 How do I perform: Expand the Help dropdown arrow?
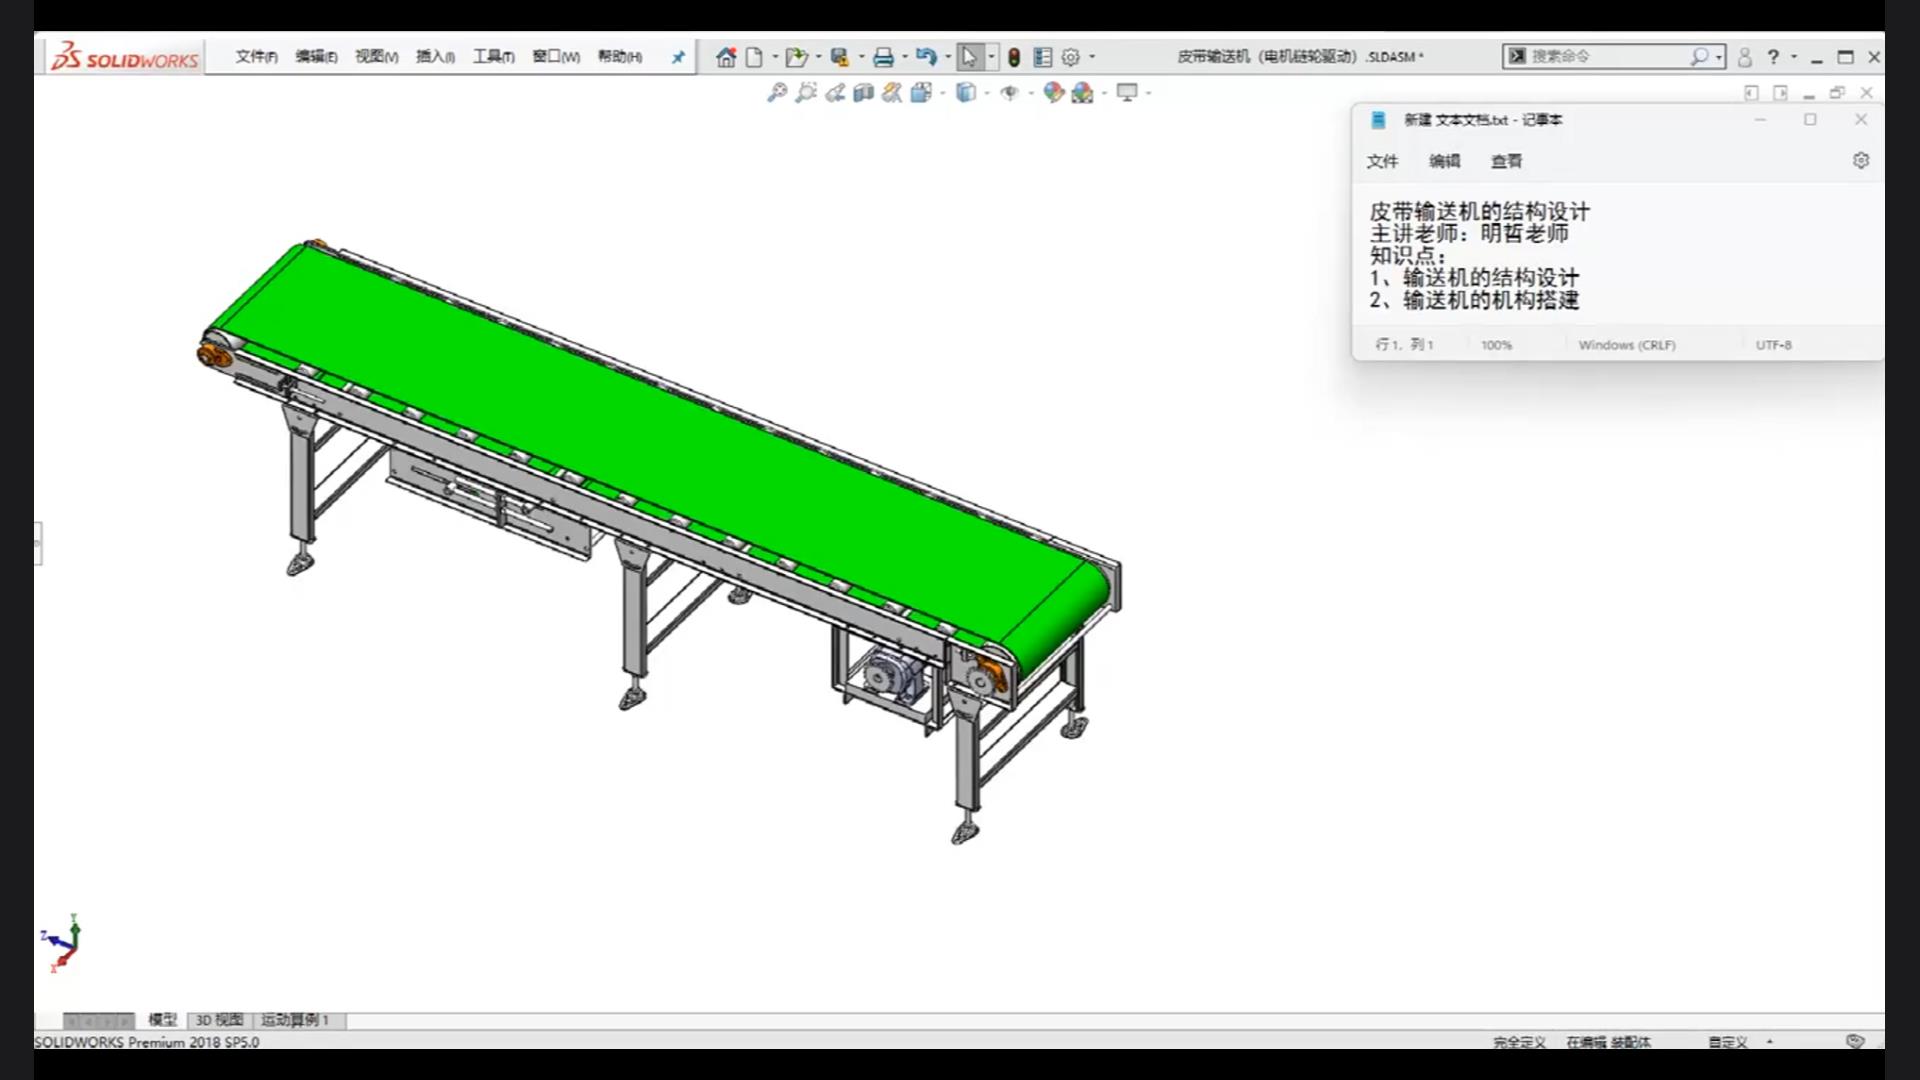1794,57
